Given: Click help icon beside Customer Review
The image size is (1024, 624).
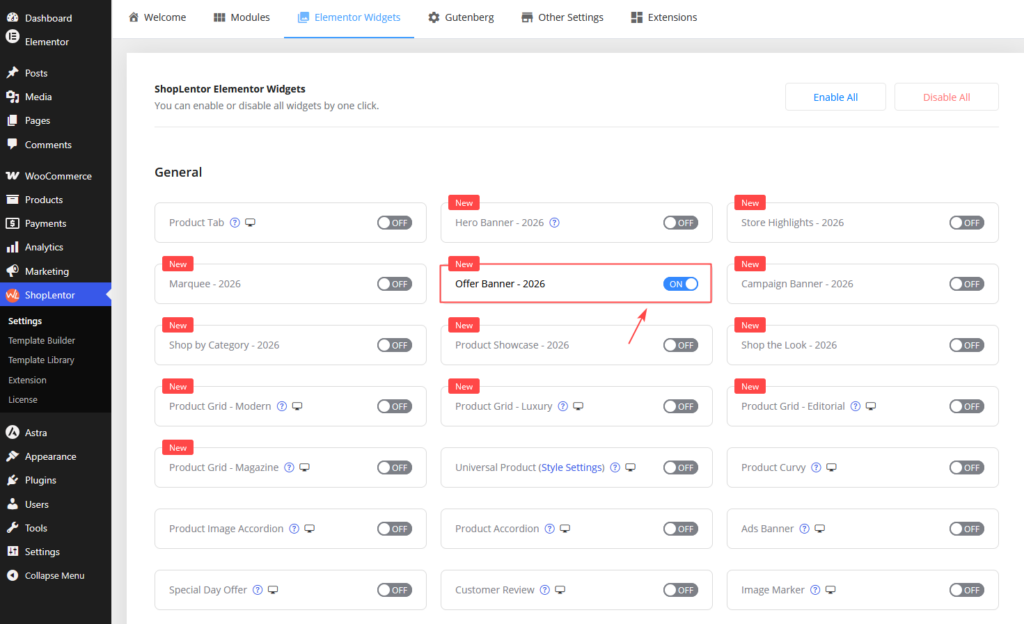Looking at the screenshot, I should coord(545,590).
